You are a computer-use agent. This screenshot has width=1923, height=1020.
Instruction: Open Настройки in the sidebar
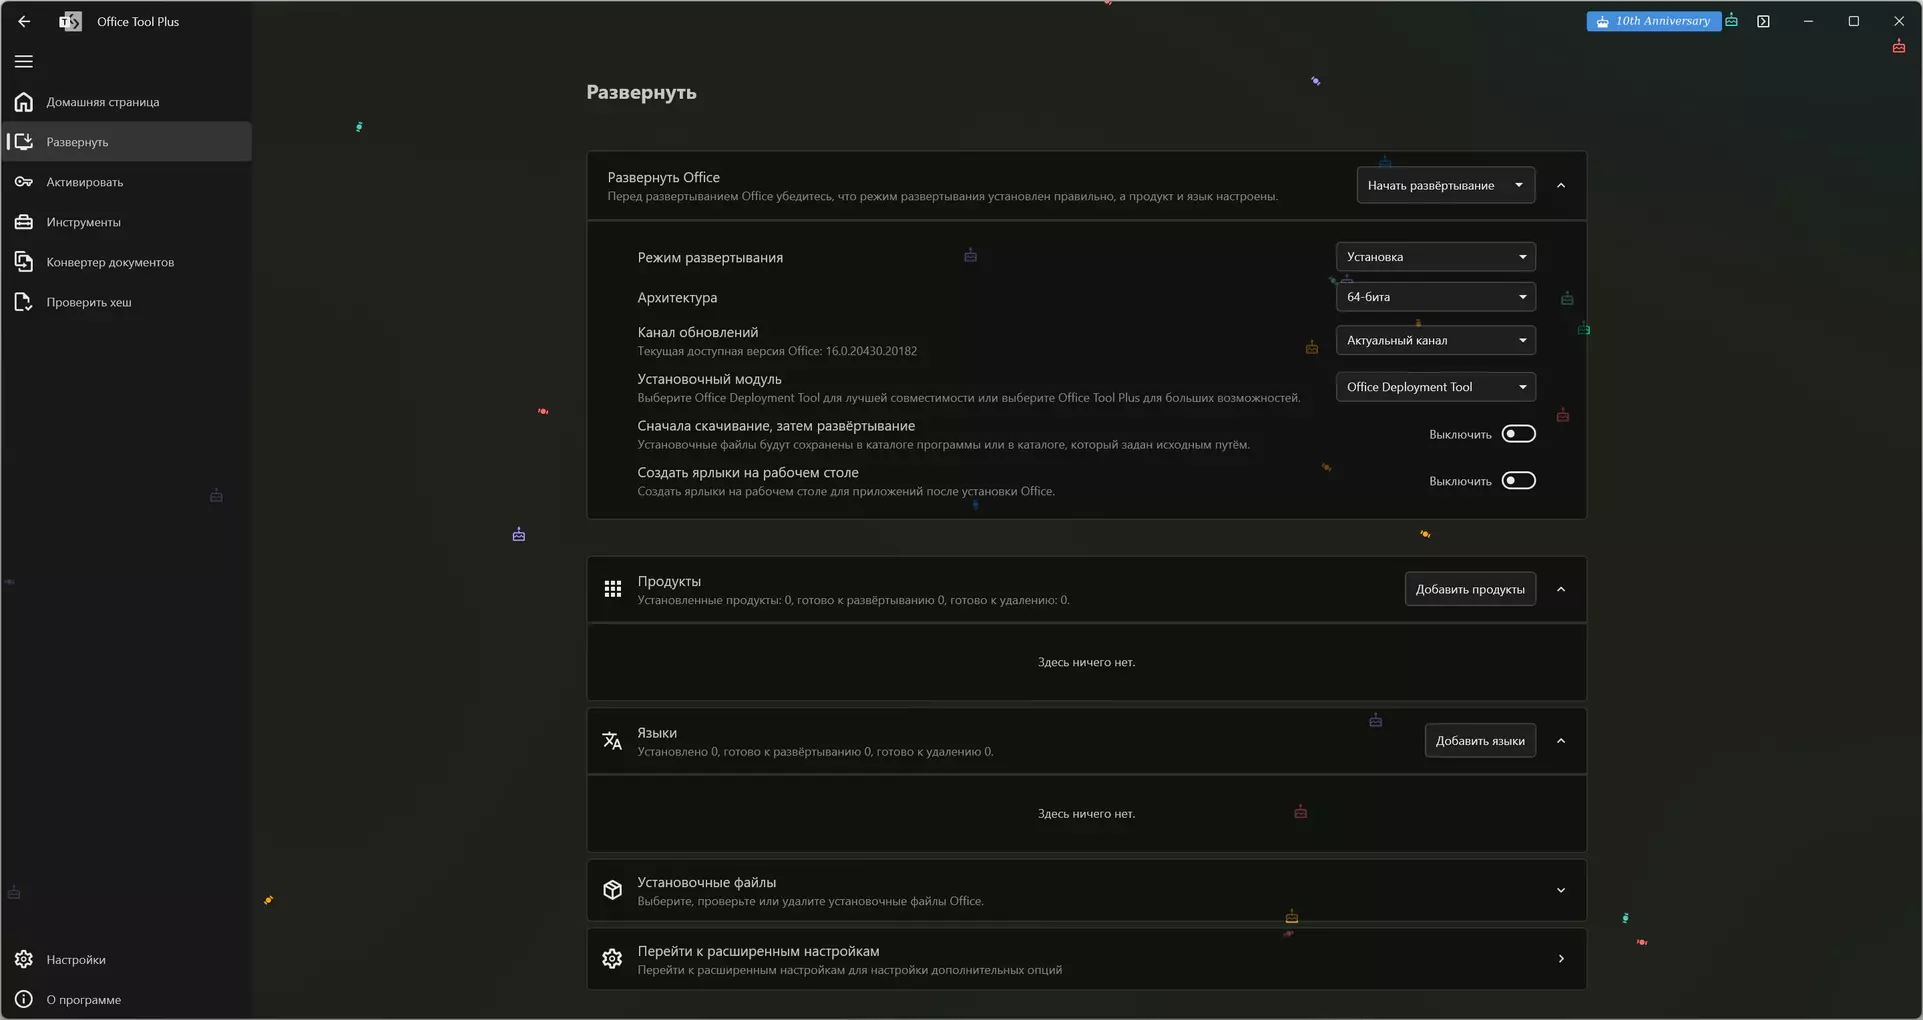pos(127,960)
